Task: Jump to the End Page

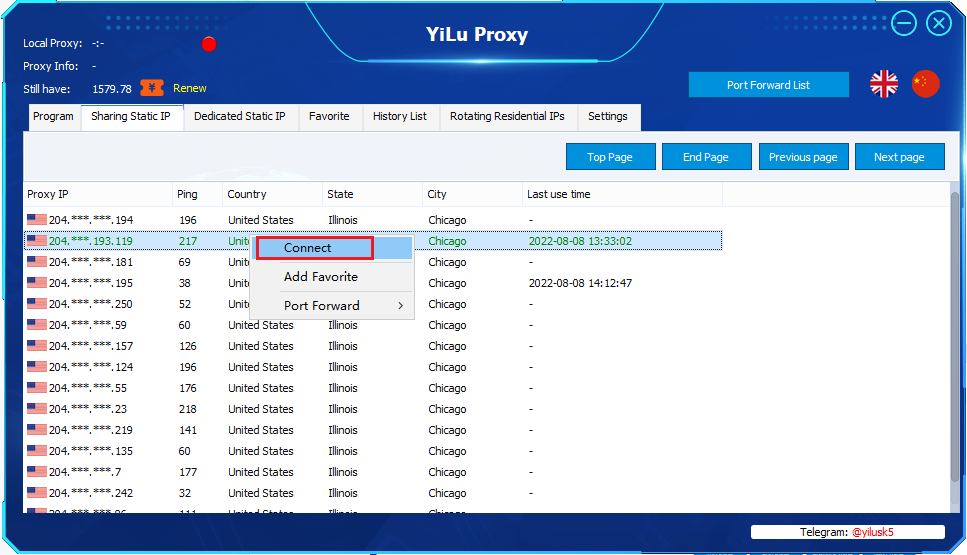Action: click(707, 157)
